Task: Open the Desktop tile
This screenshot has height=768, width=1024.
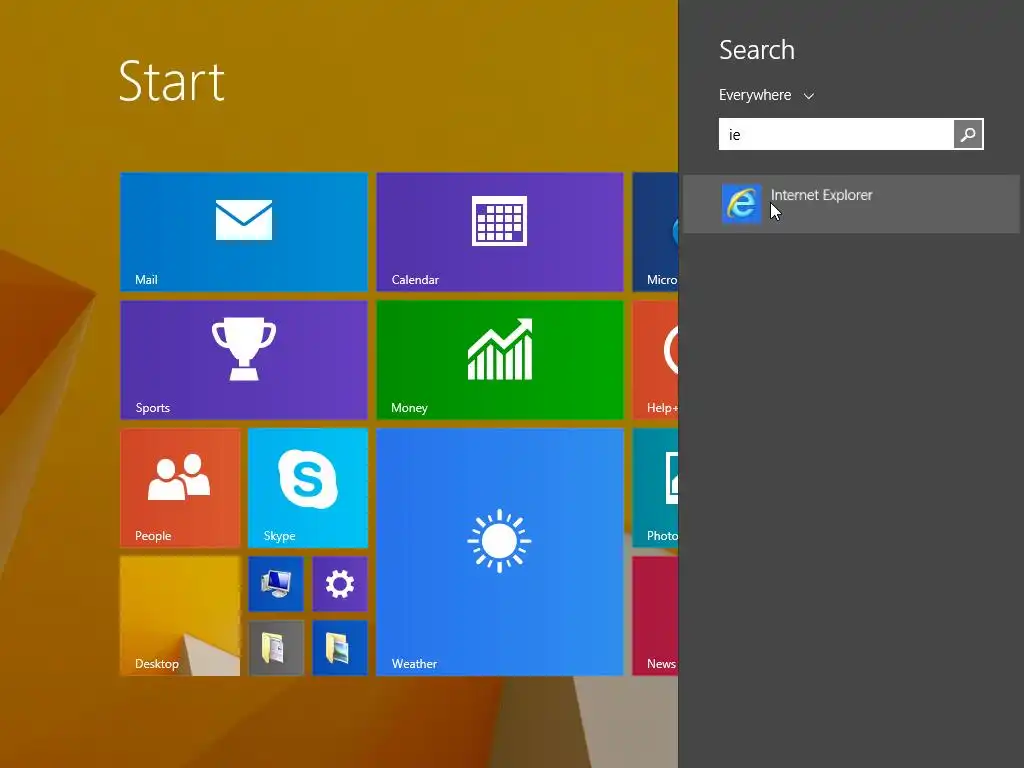Action: pyautogui.click(x=180, y=616)
